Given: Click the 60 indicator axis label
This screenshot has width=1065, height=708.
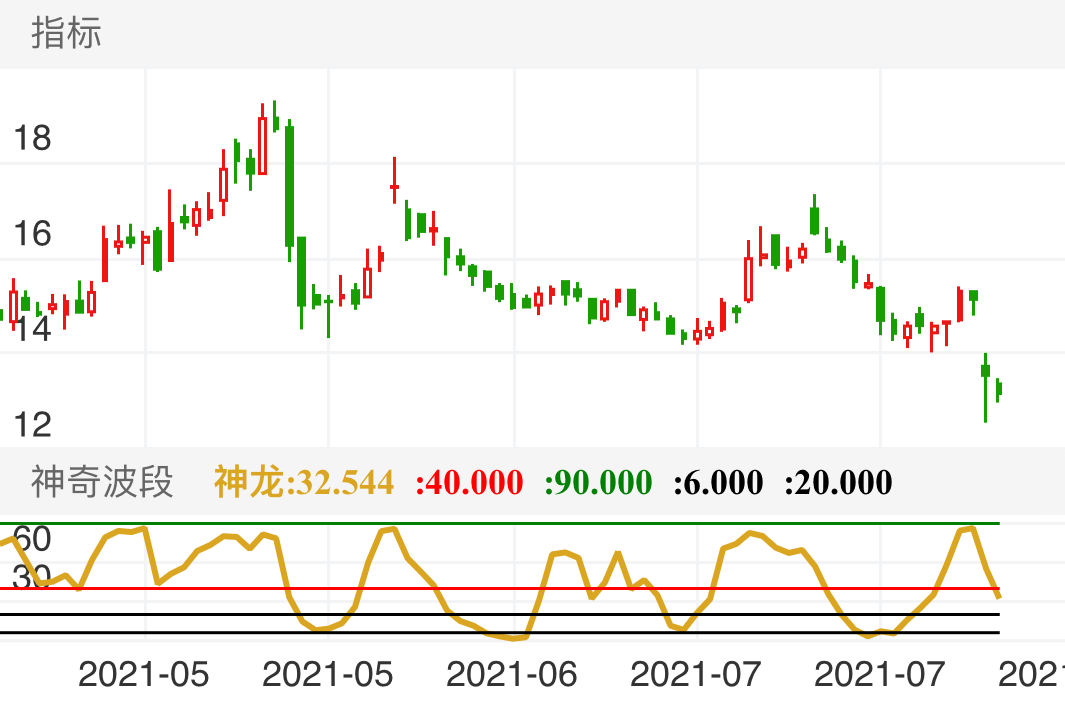Looking at the screenshot, I should 32,540.
